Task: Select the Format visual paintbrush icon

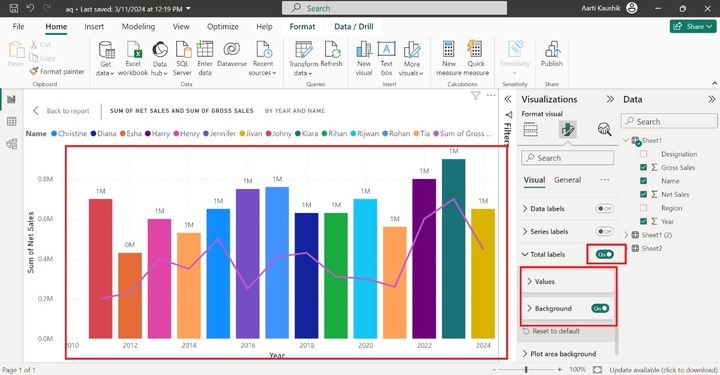Action: 568,130
